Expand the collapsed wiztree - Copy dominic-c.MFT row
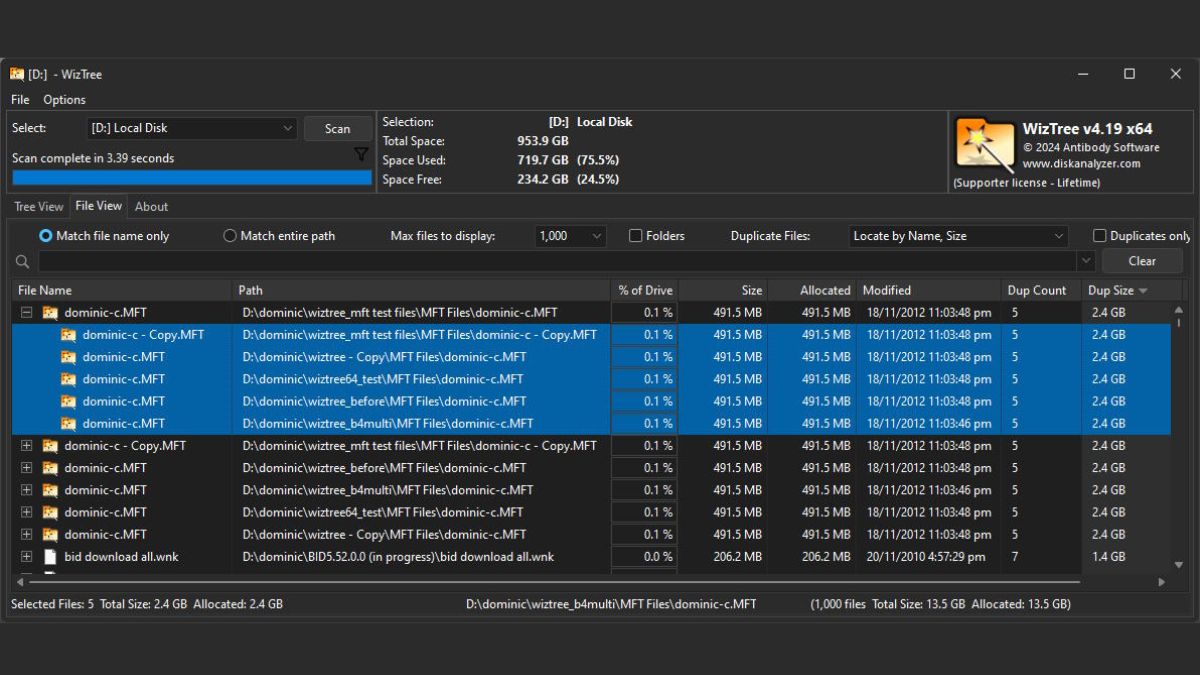 tap(27, 534)
